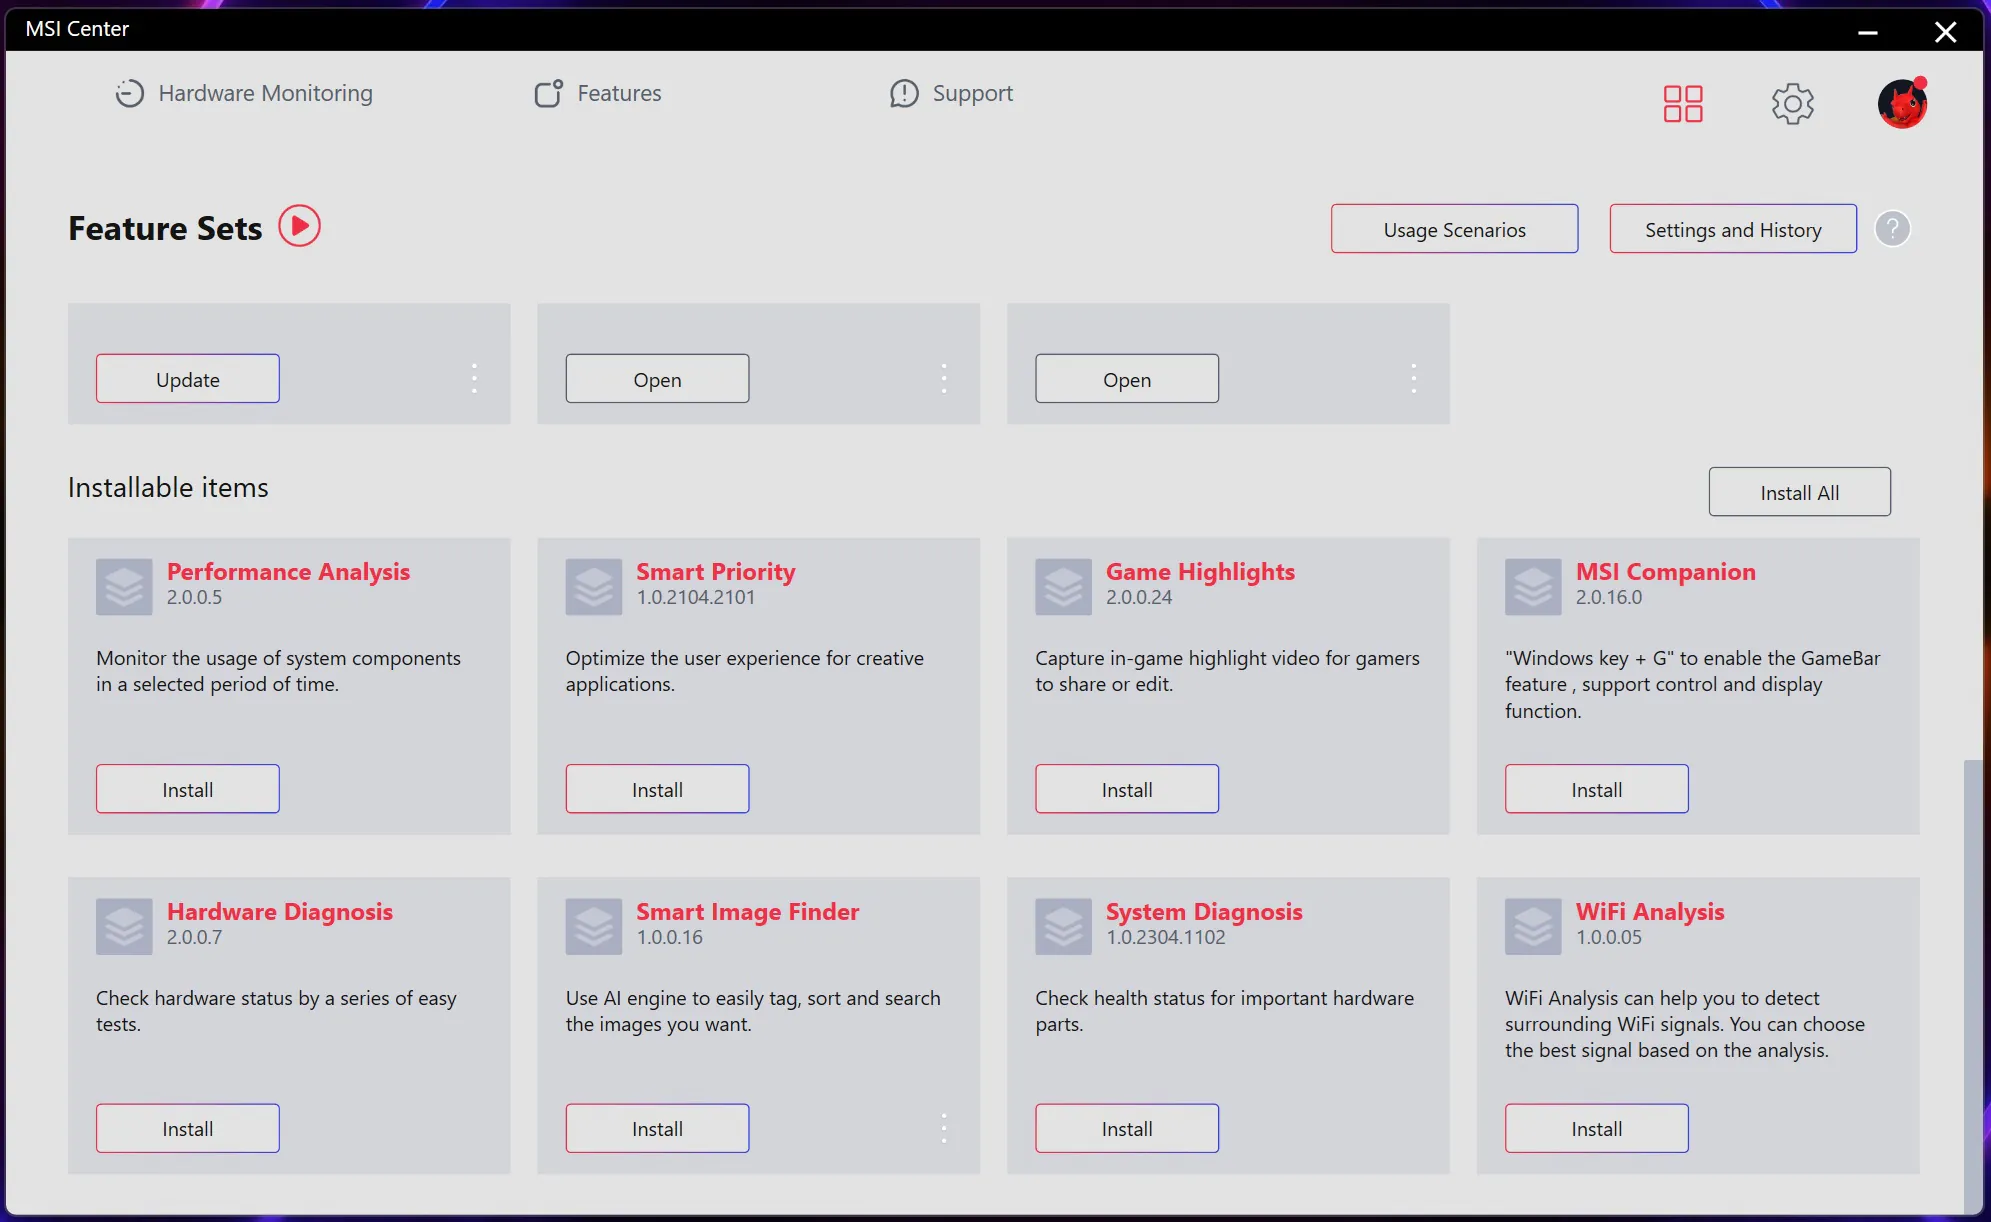This screenshot has width=1991, height=1222.
Task: Click the Performance Analysis layers icon
Action: click(124, 587)
